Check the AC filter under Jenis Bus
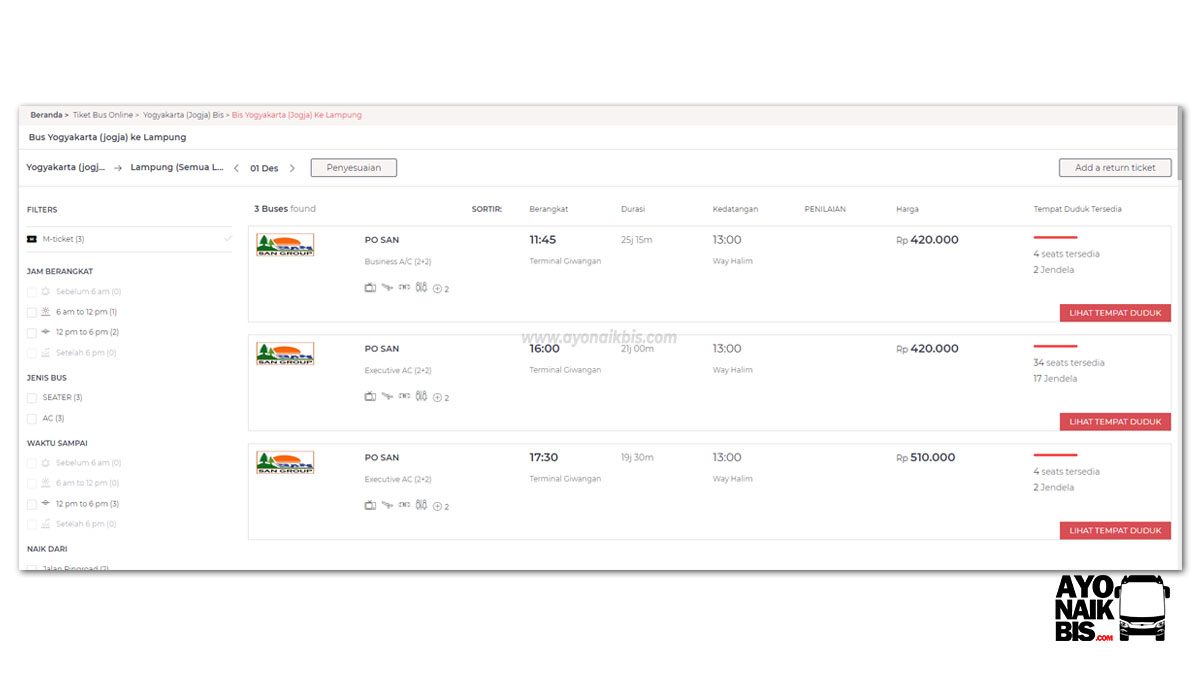Image resolution: width=1200 pixels, height=675 pixels. (31, 419)
